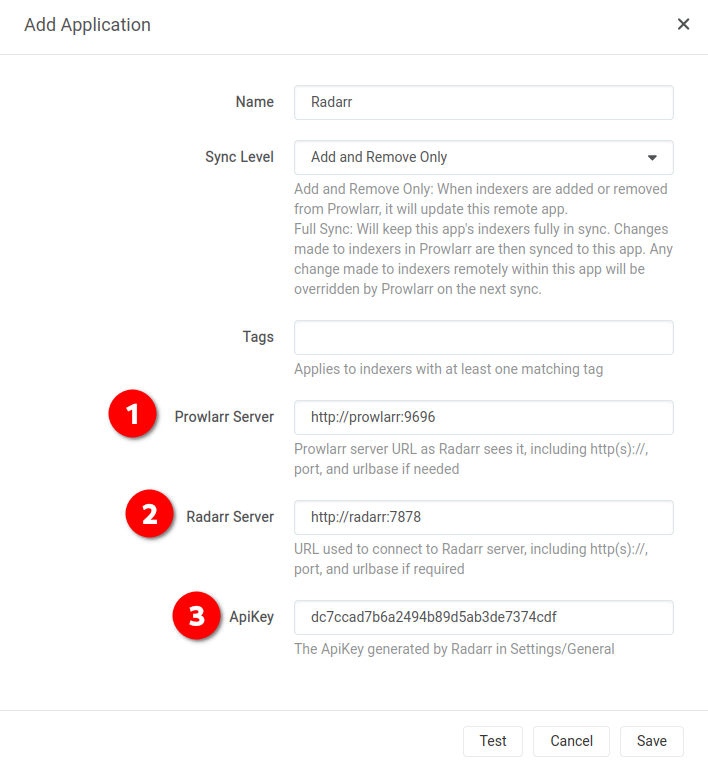Close the Add Application dialog
Image resolution: width=708 pixels, height=768 pixels.
[x=683, y=24]
